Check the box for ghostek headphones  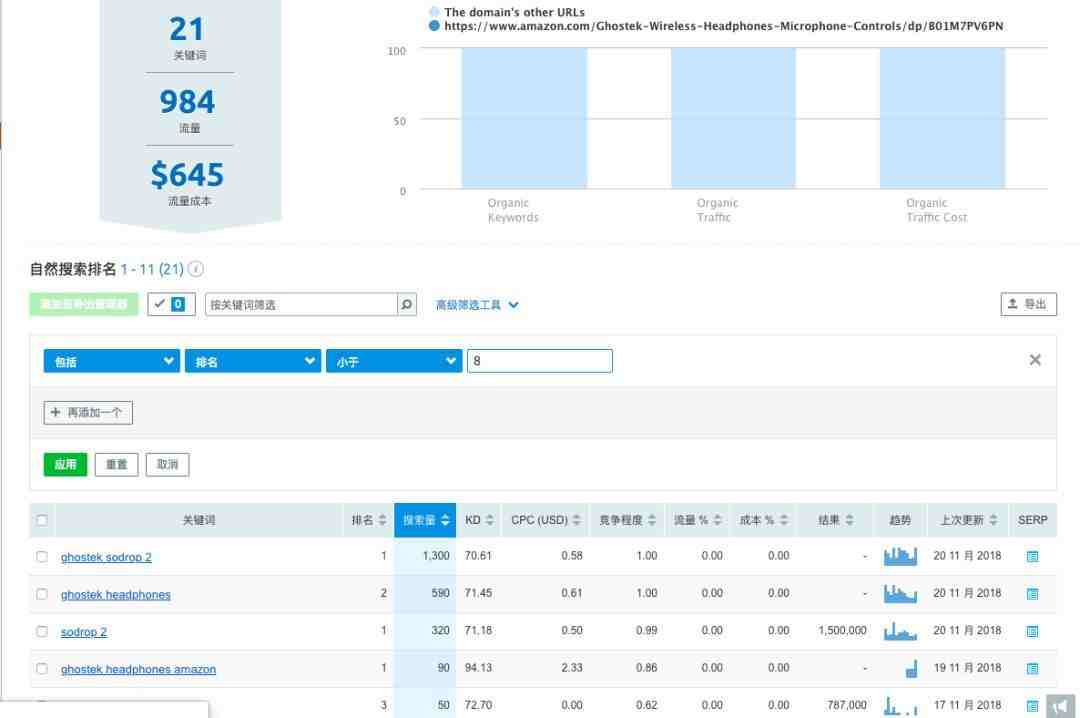click(42, 593)
